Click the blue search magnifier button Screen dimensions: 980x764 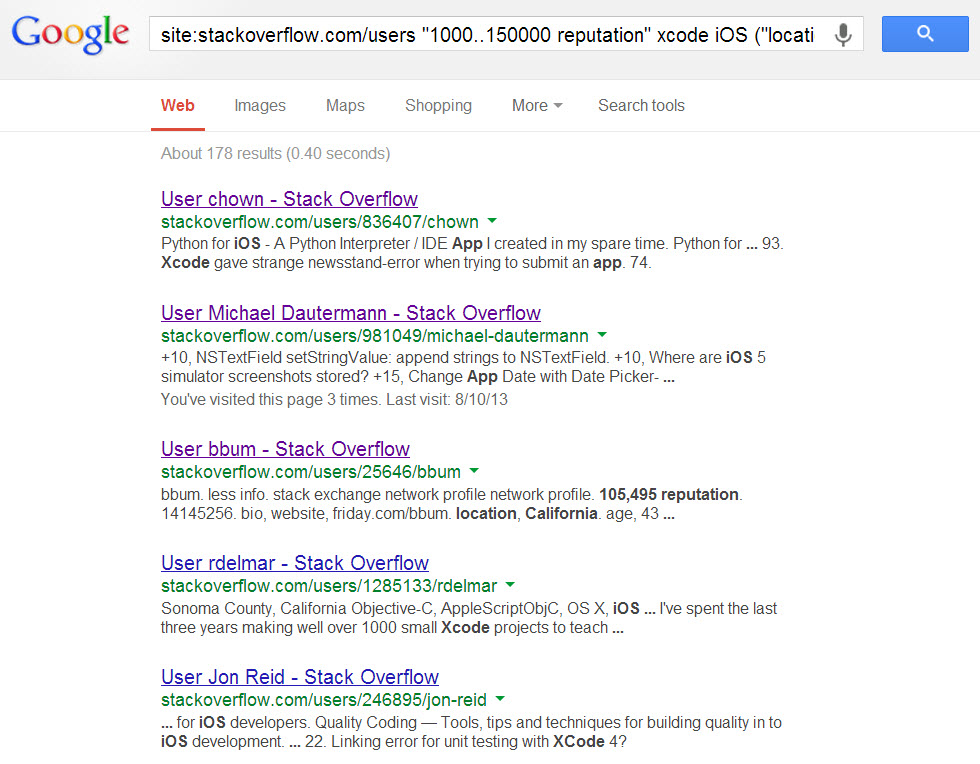(925, 34)
